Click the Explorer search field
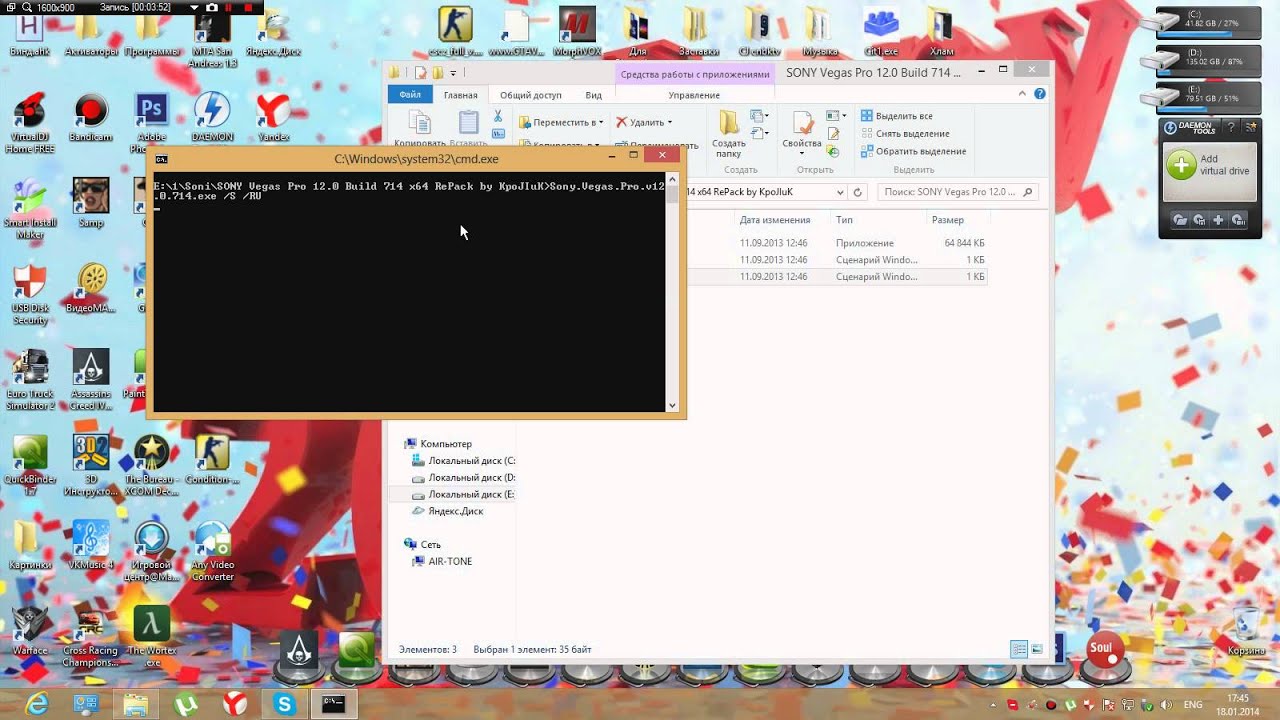 (957, 192)
